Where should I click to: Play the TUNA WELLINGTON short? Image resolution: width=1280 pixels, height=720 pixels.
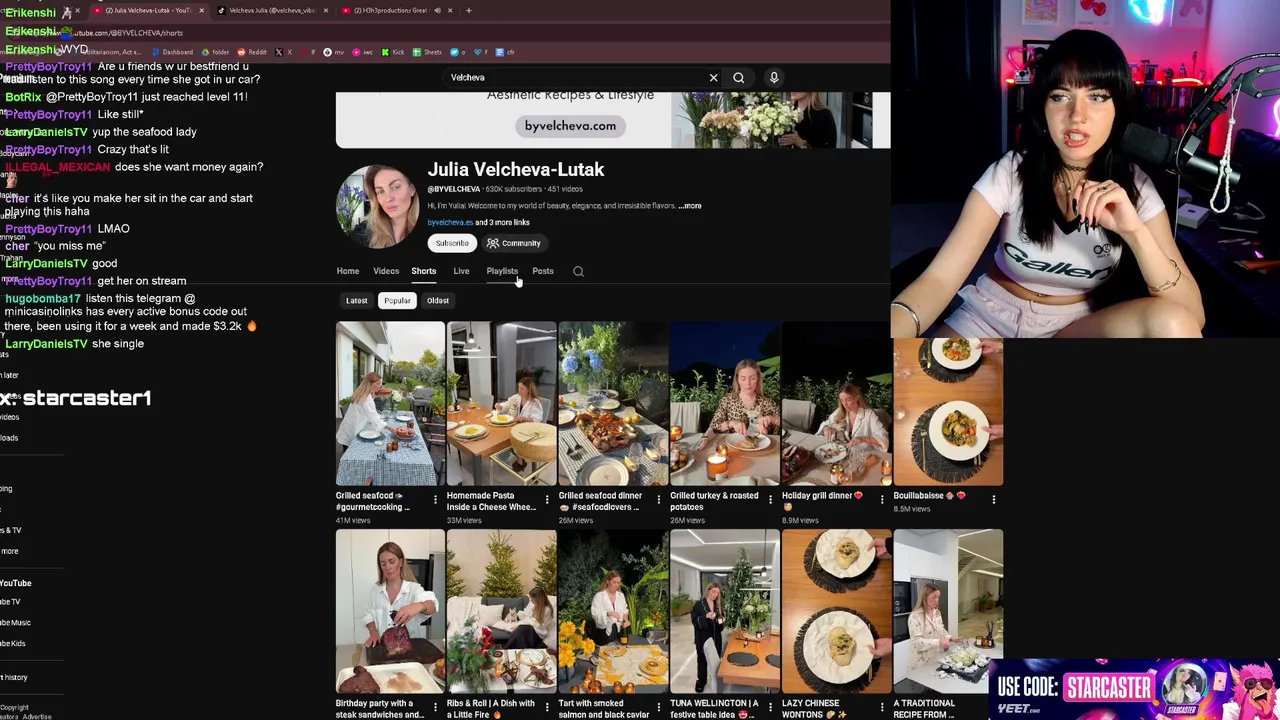click(725, 611)
